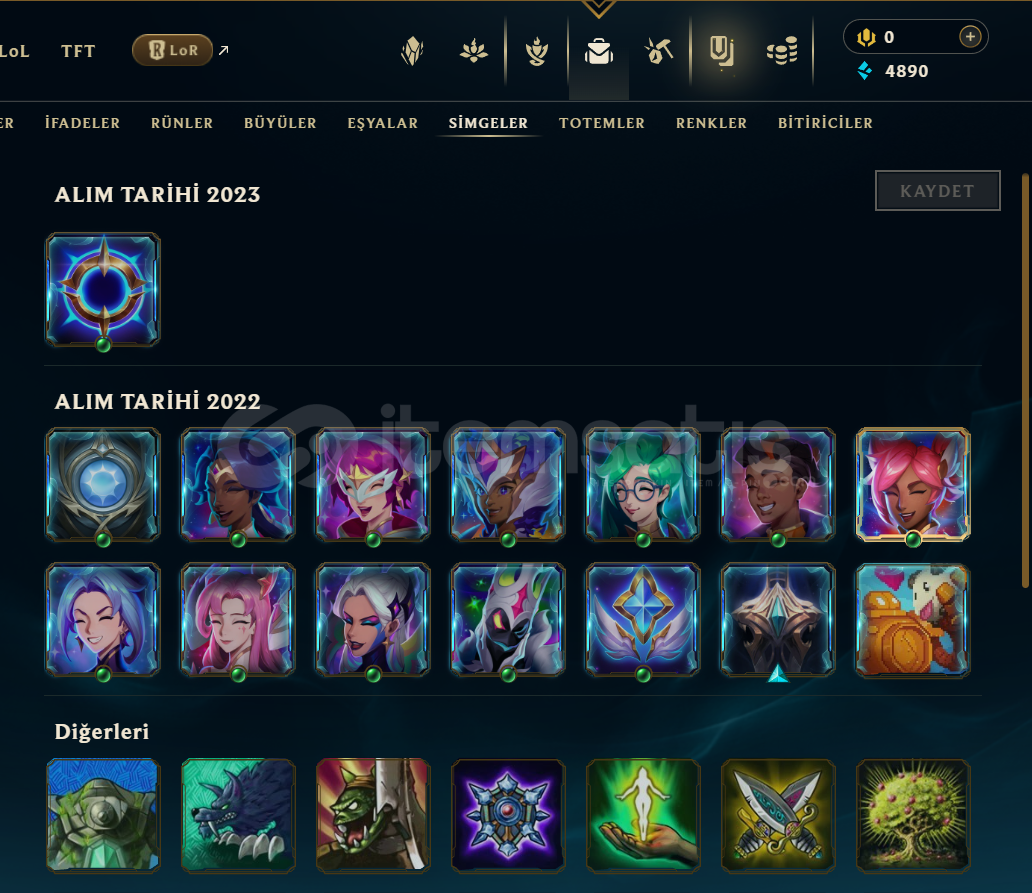The image size is (1032, 893).
Task: Switch to the TFT tab
Action: click(x=78, y=51)
